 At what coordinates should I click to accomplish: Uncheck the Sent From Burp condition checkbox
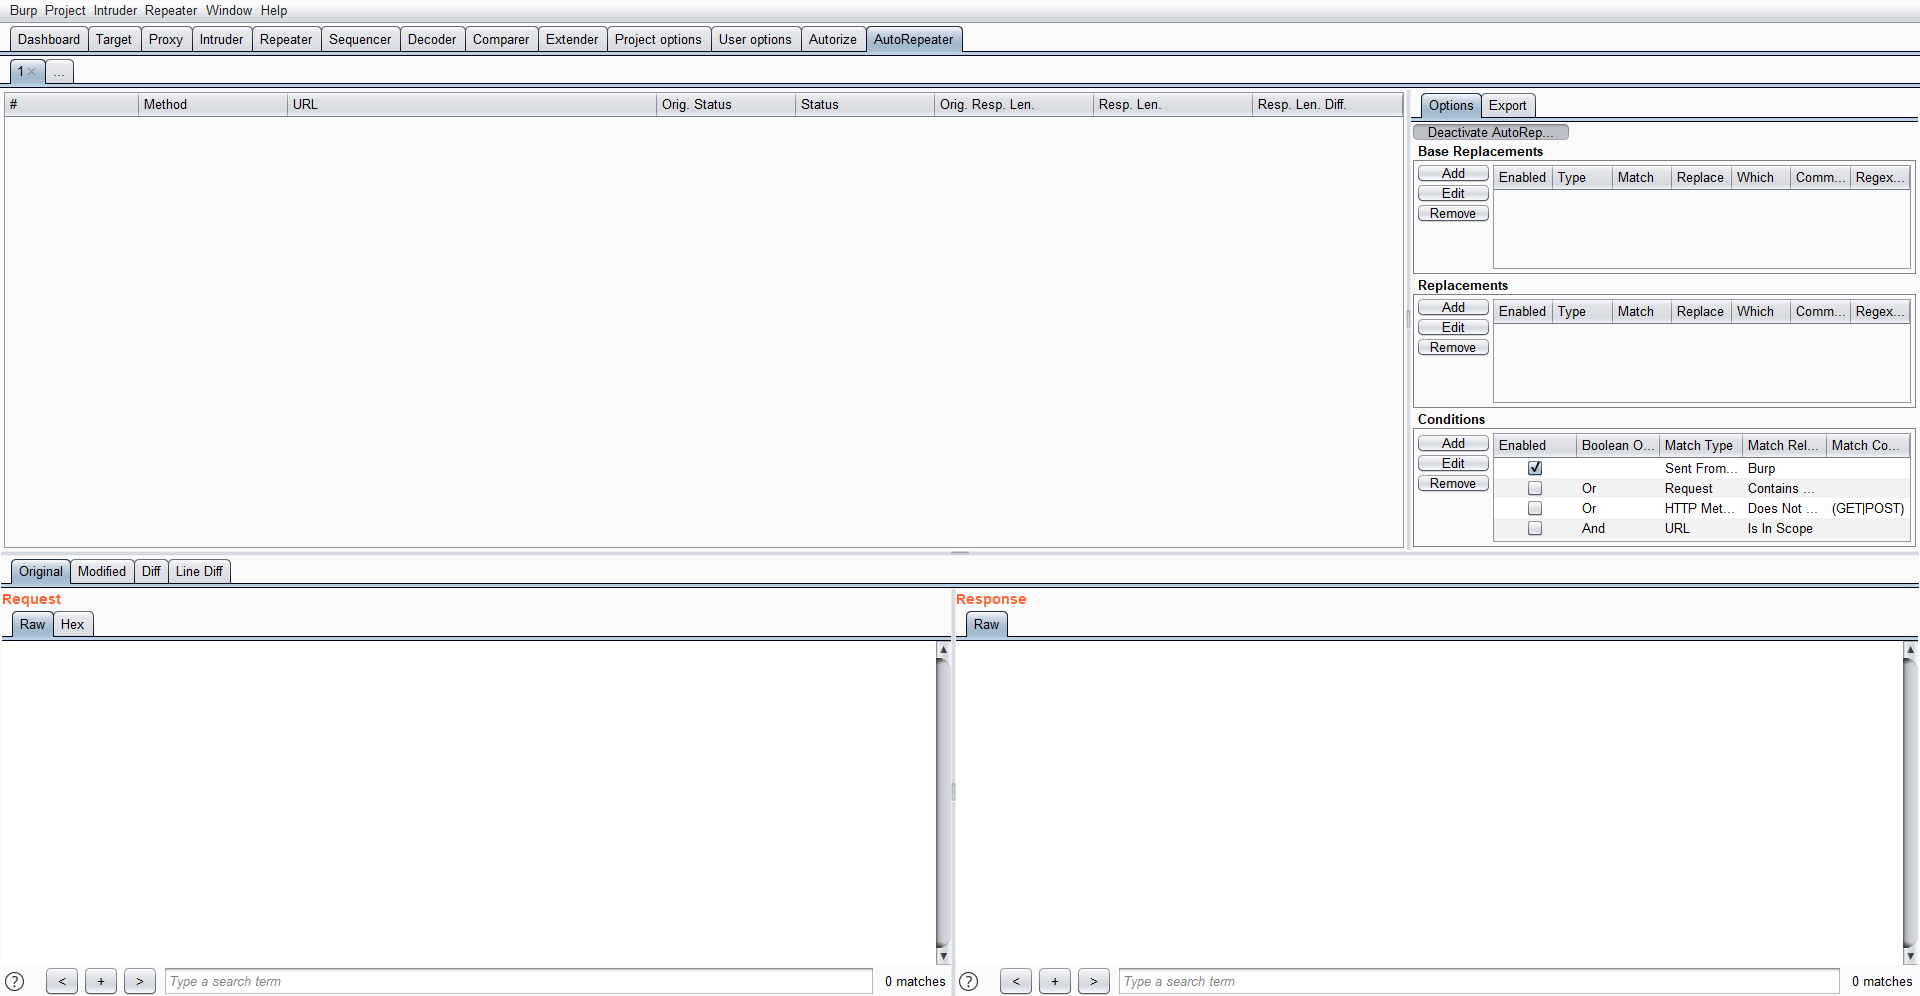pyautogui.click(x=1535, y=468)
